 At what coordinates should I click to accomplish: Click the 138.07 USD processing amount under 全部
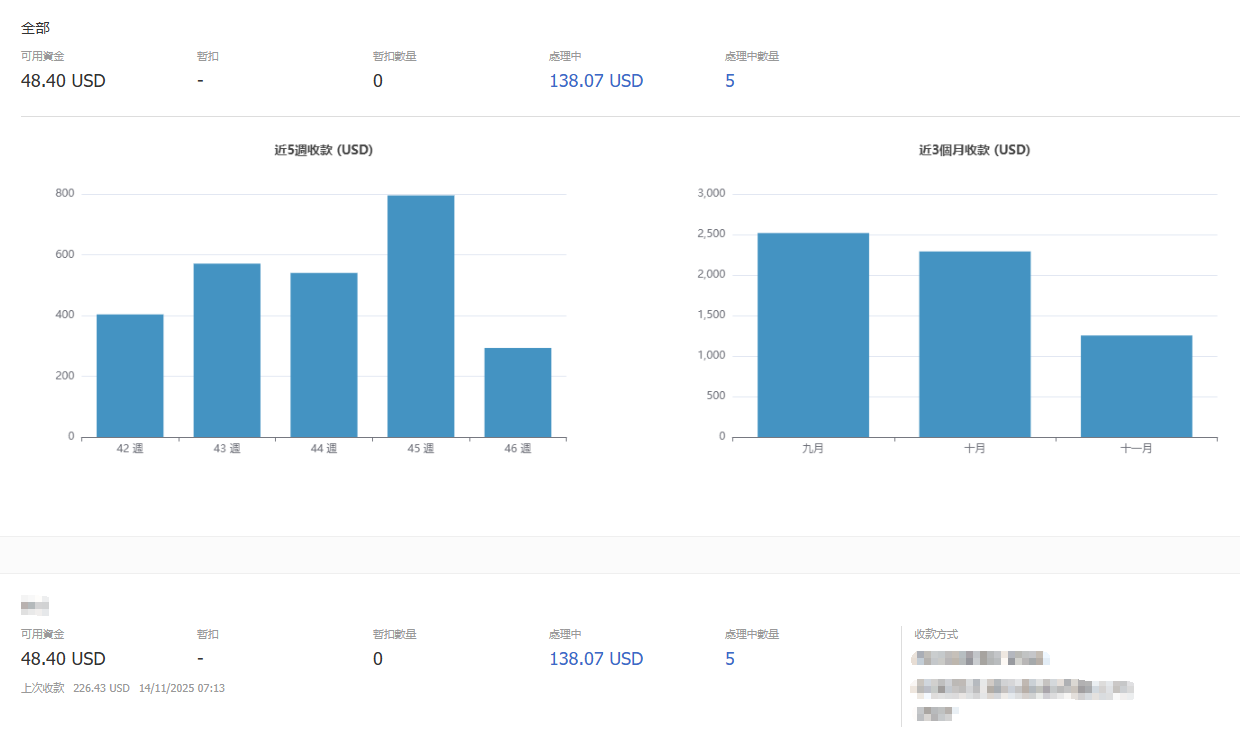pyautogui.click(x=596, y=81)
